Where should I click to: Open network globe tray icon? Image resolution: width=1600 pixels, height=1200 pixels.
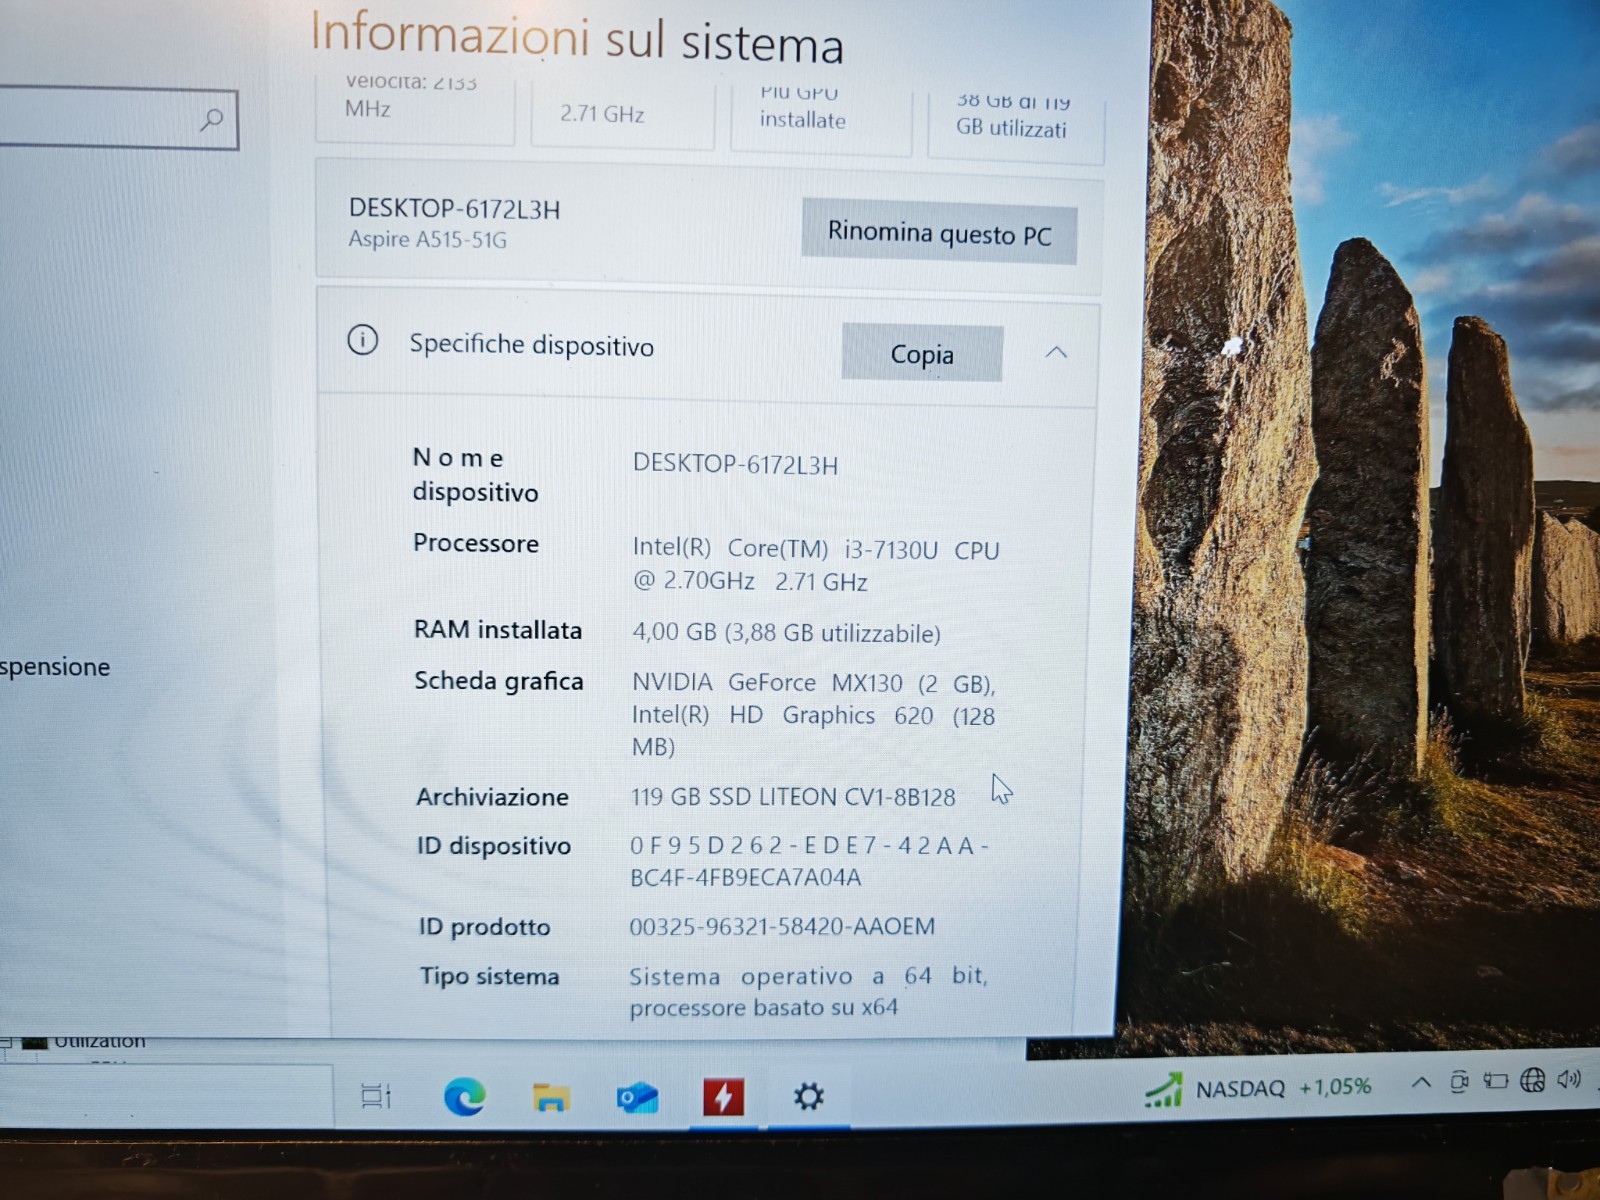(1532, 1080)
